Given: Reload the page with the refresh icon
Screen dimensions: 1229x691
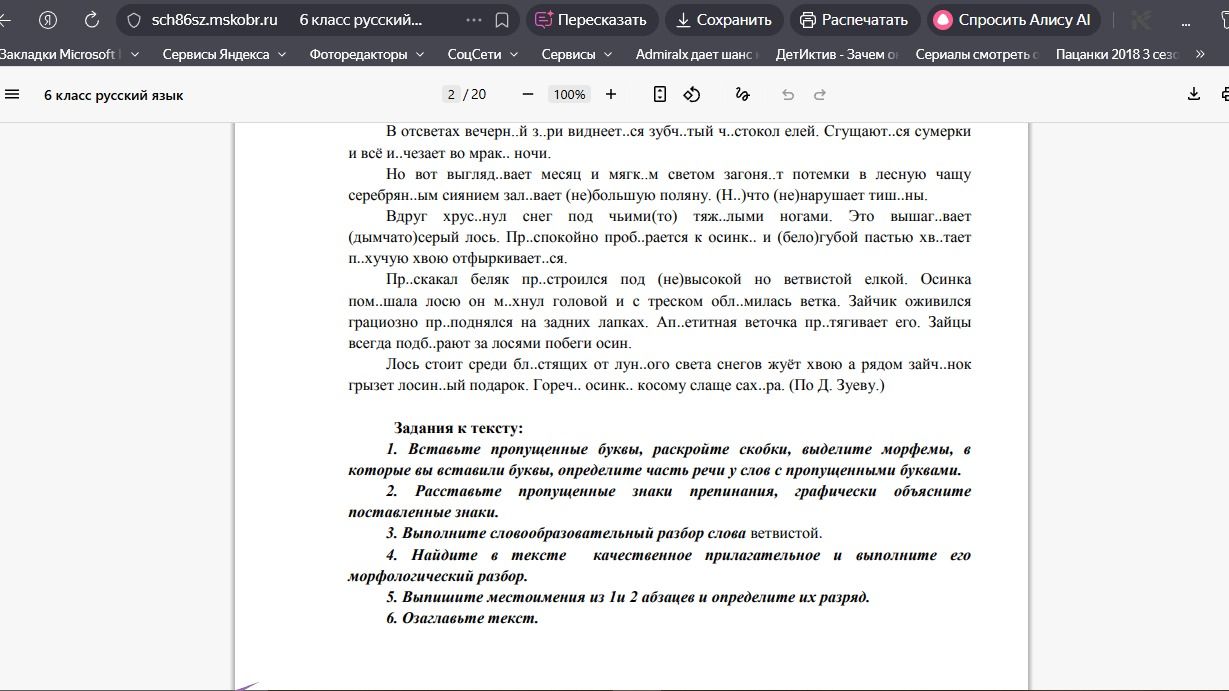Looking at the screenshot, I should pos(92,20).
